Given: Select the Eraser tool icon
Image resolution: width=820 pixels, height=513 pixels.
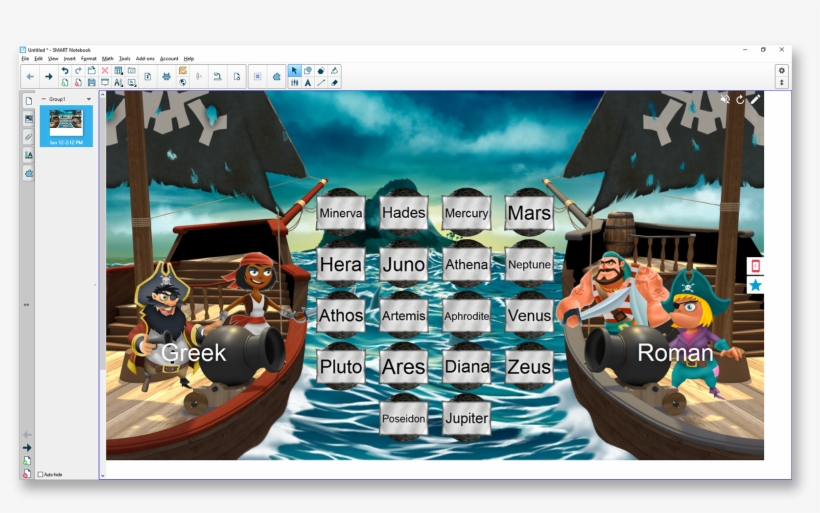Looking at the screenshot, I should click(x=335, y=83).
